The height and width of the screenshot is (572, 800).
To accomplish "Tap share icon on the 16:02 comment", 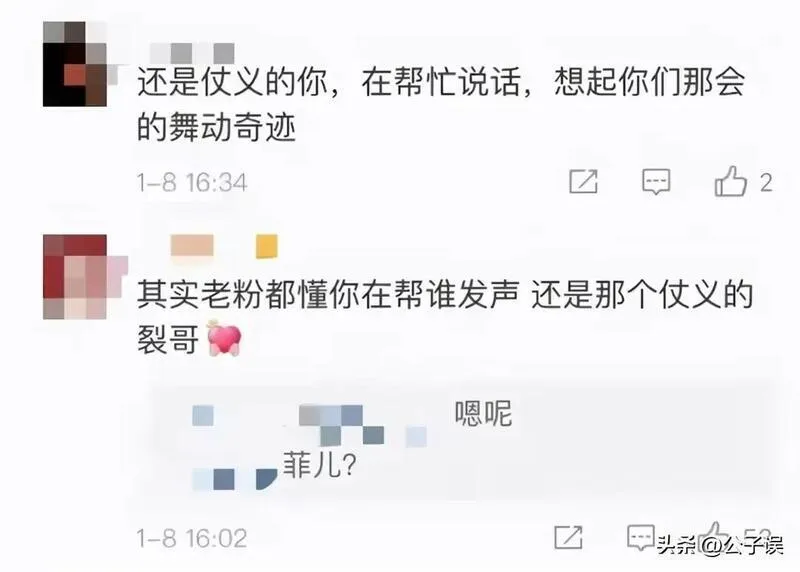I will pyautogui.click(x=568, y=536).
